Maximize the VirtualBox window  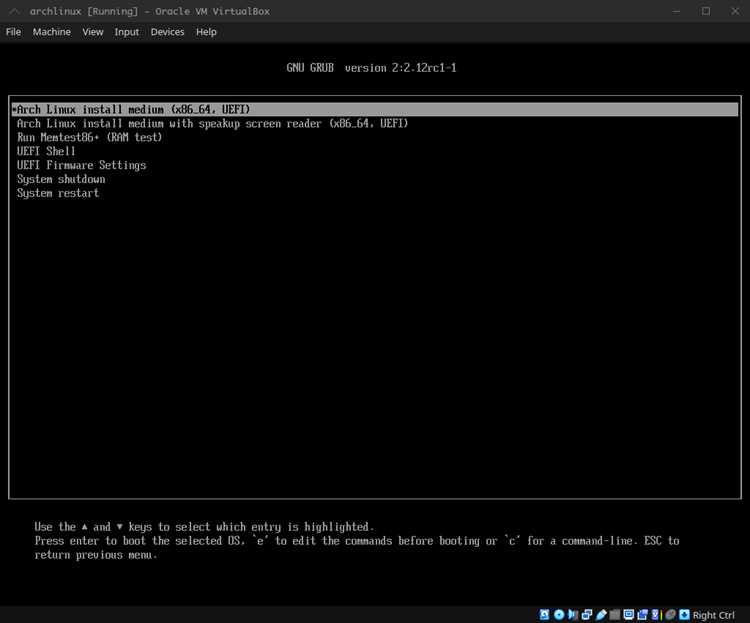coord(706,11)
